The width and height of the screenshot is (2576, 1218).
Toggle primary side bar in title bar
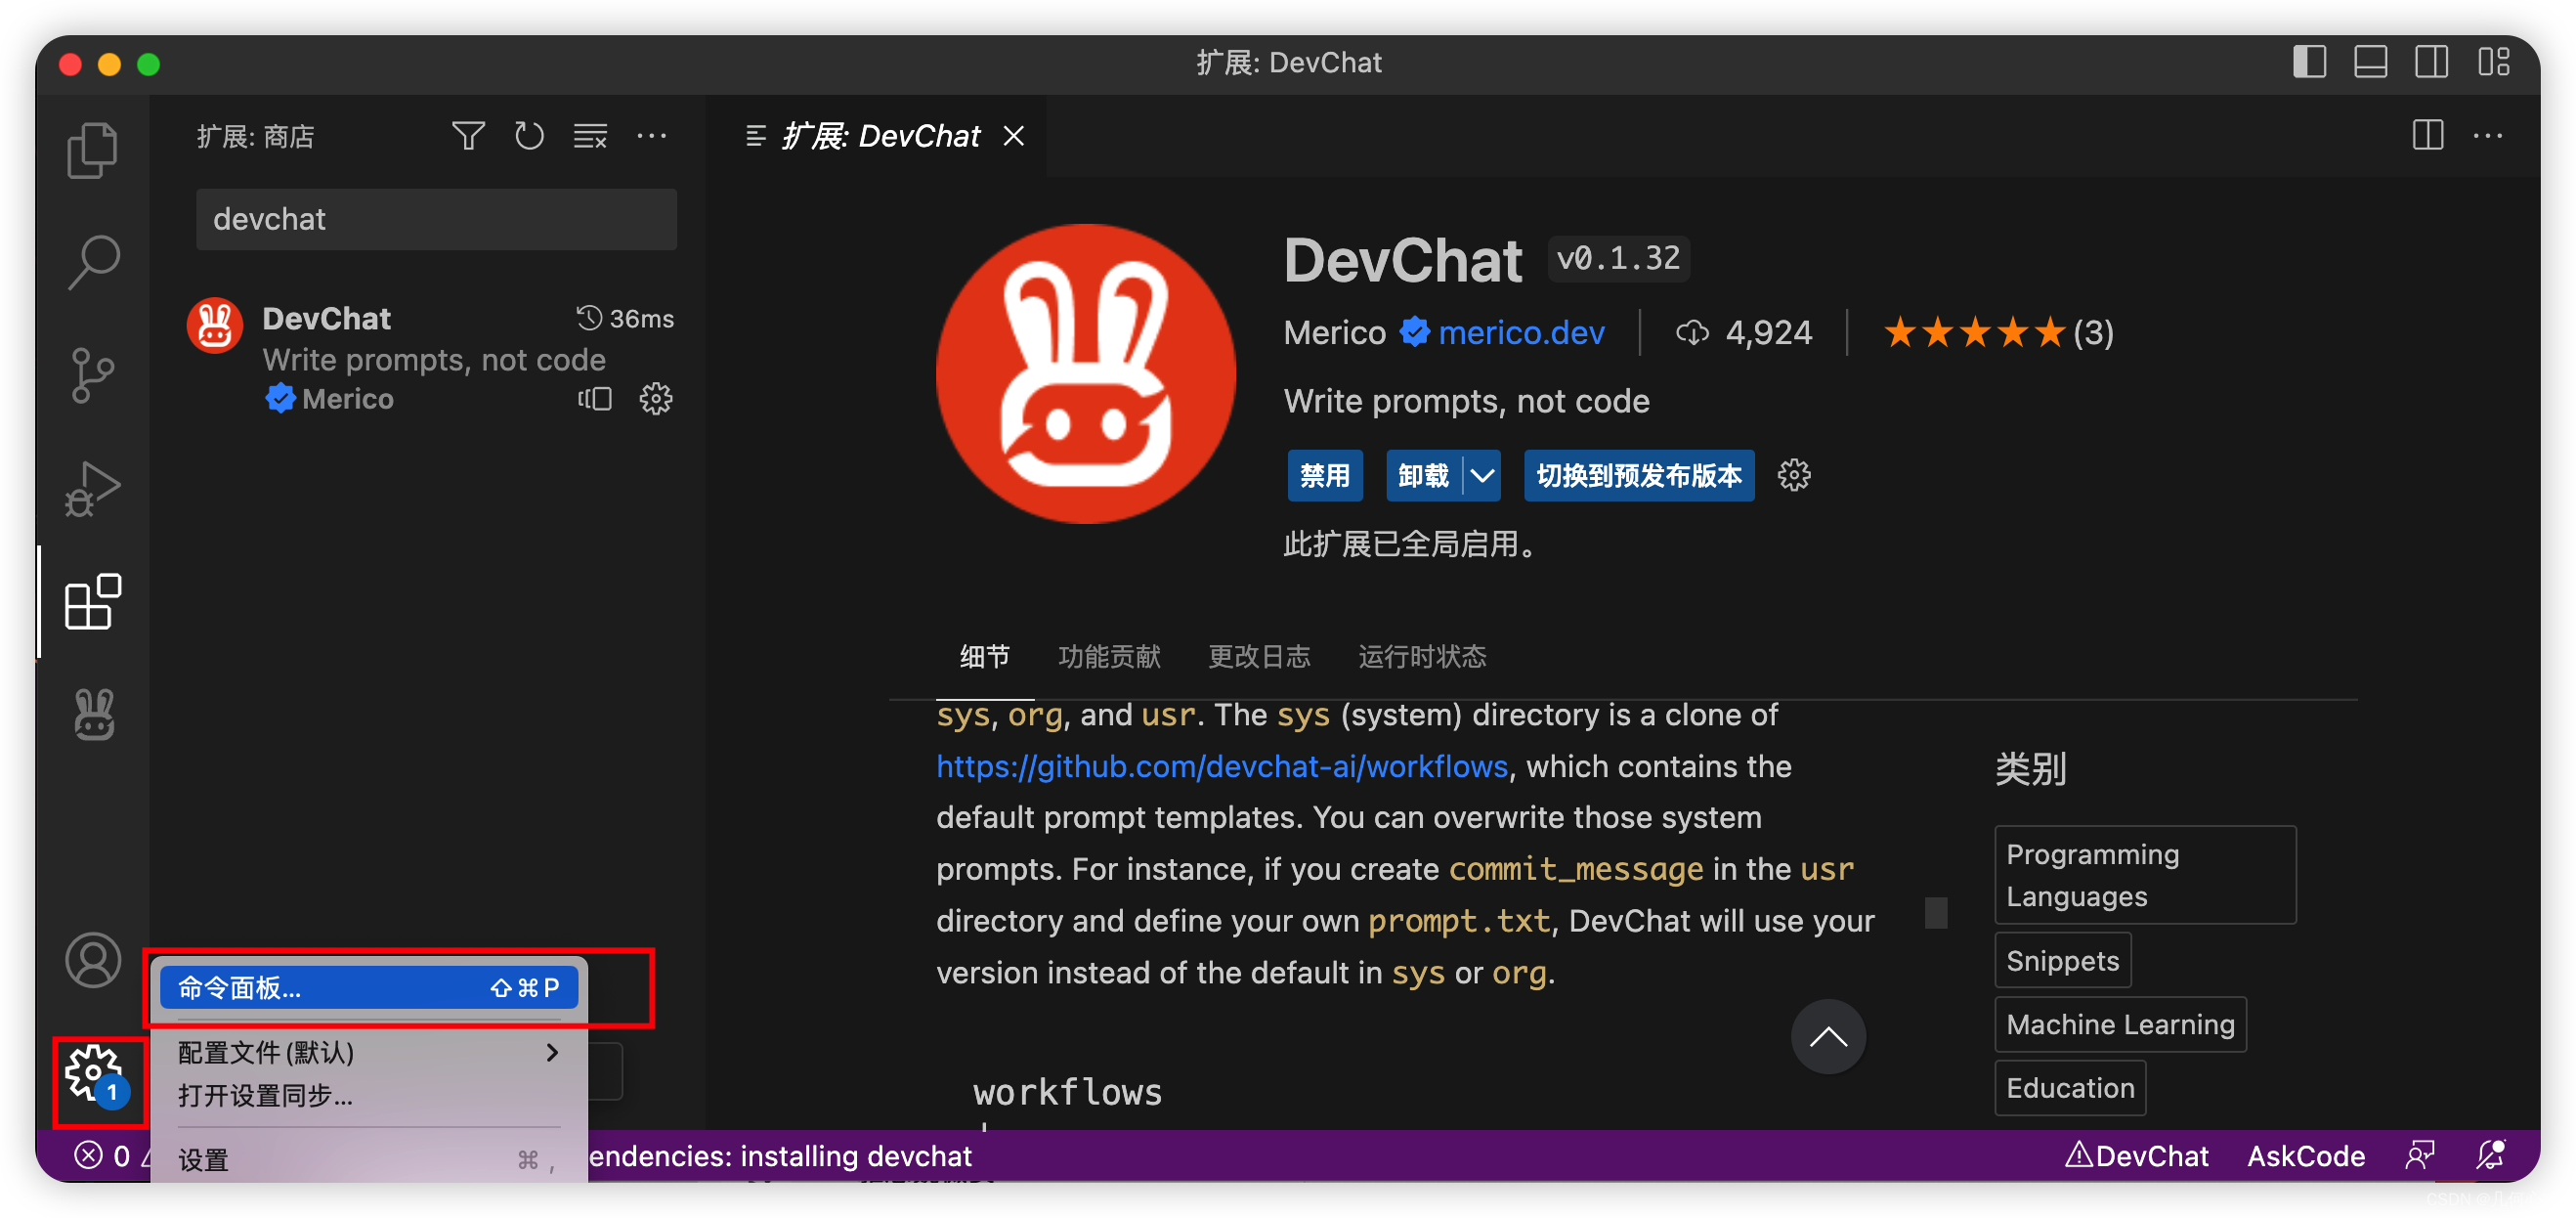pyautogui.click(x=2309, y=62)
